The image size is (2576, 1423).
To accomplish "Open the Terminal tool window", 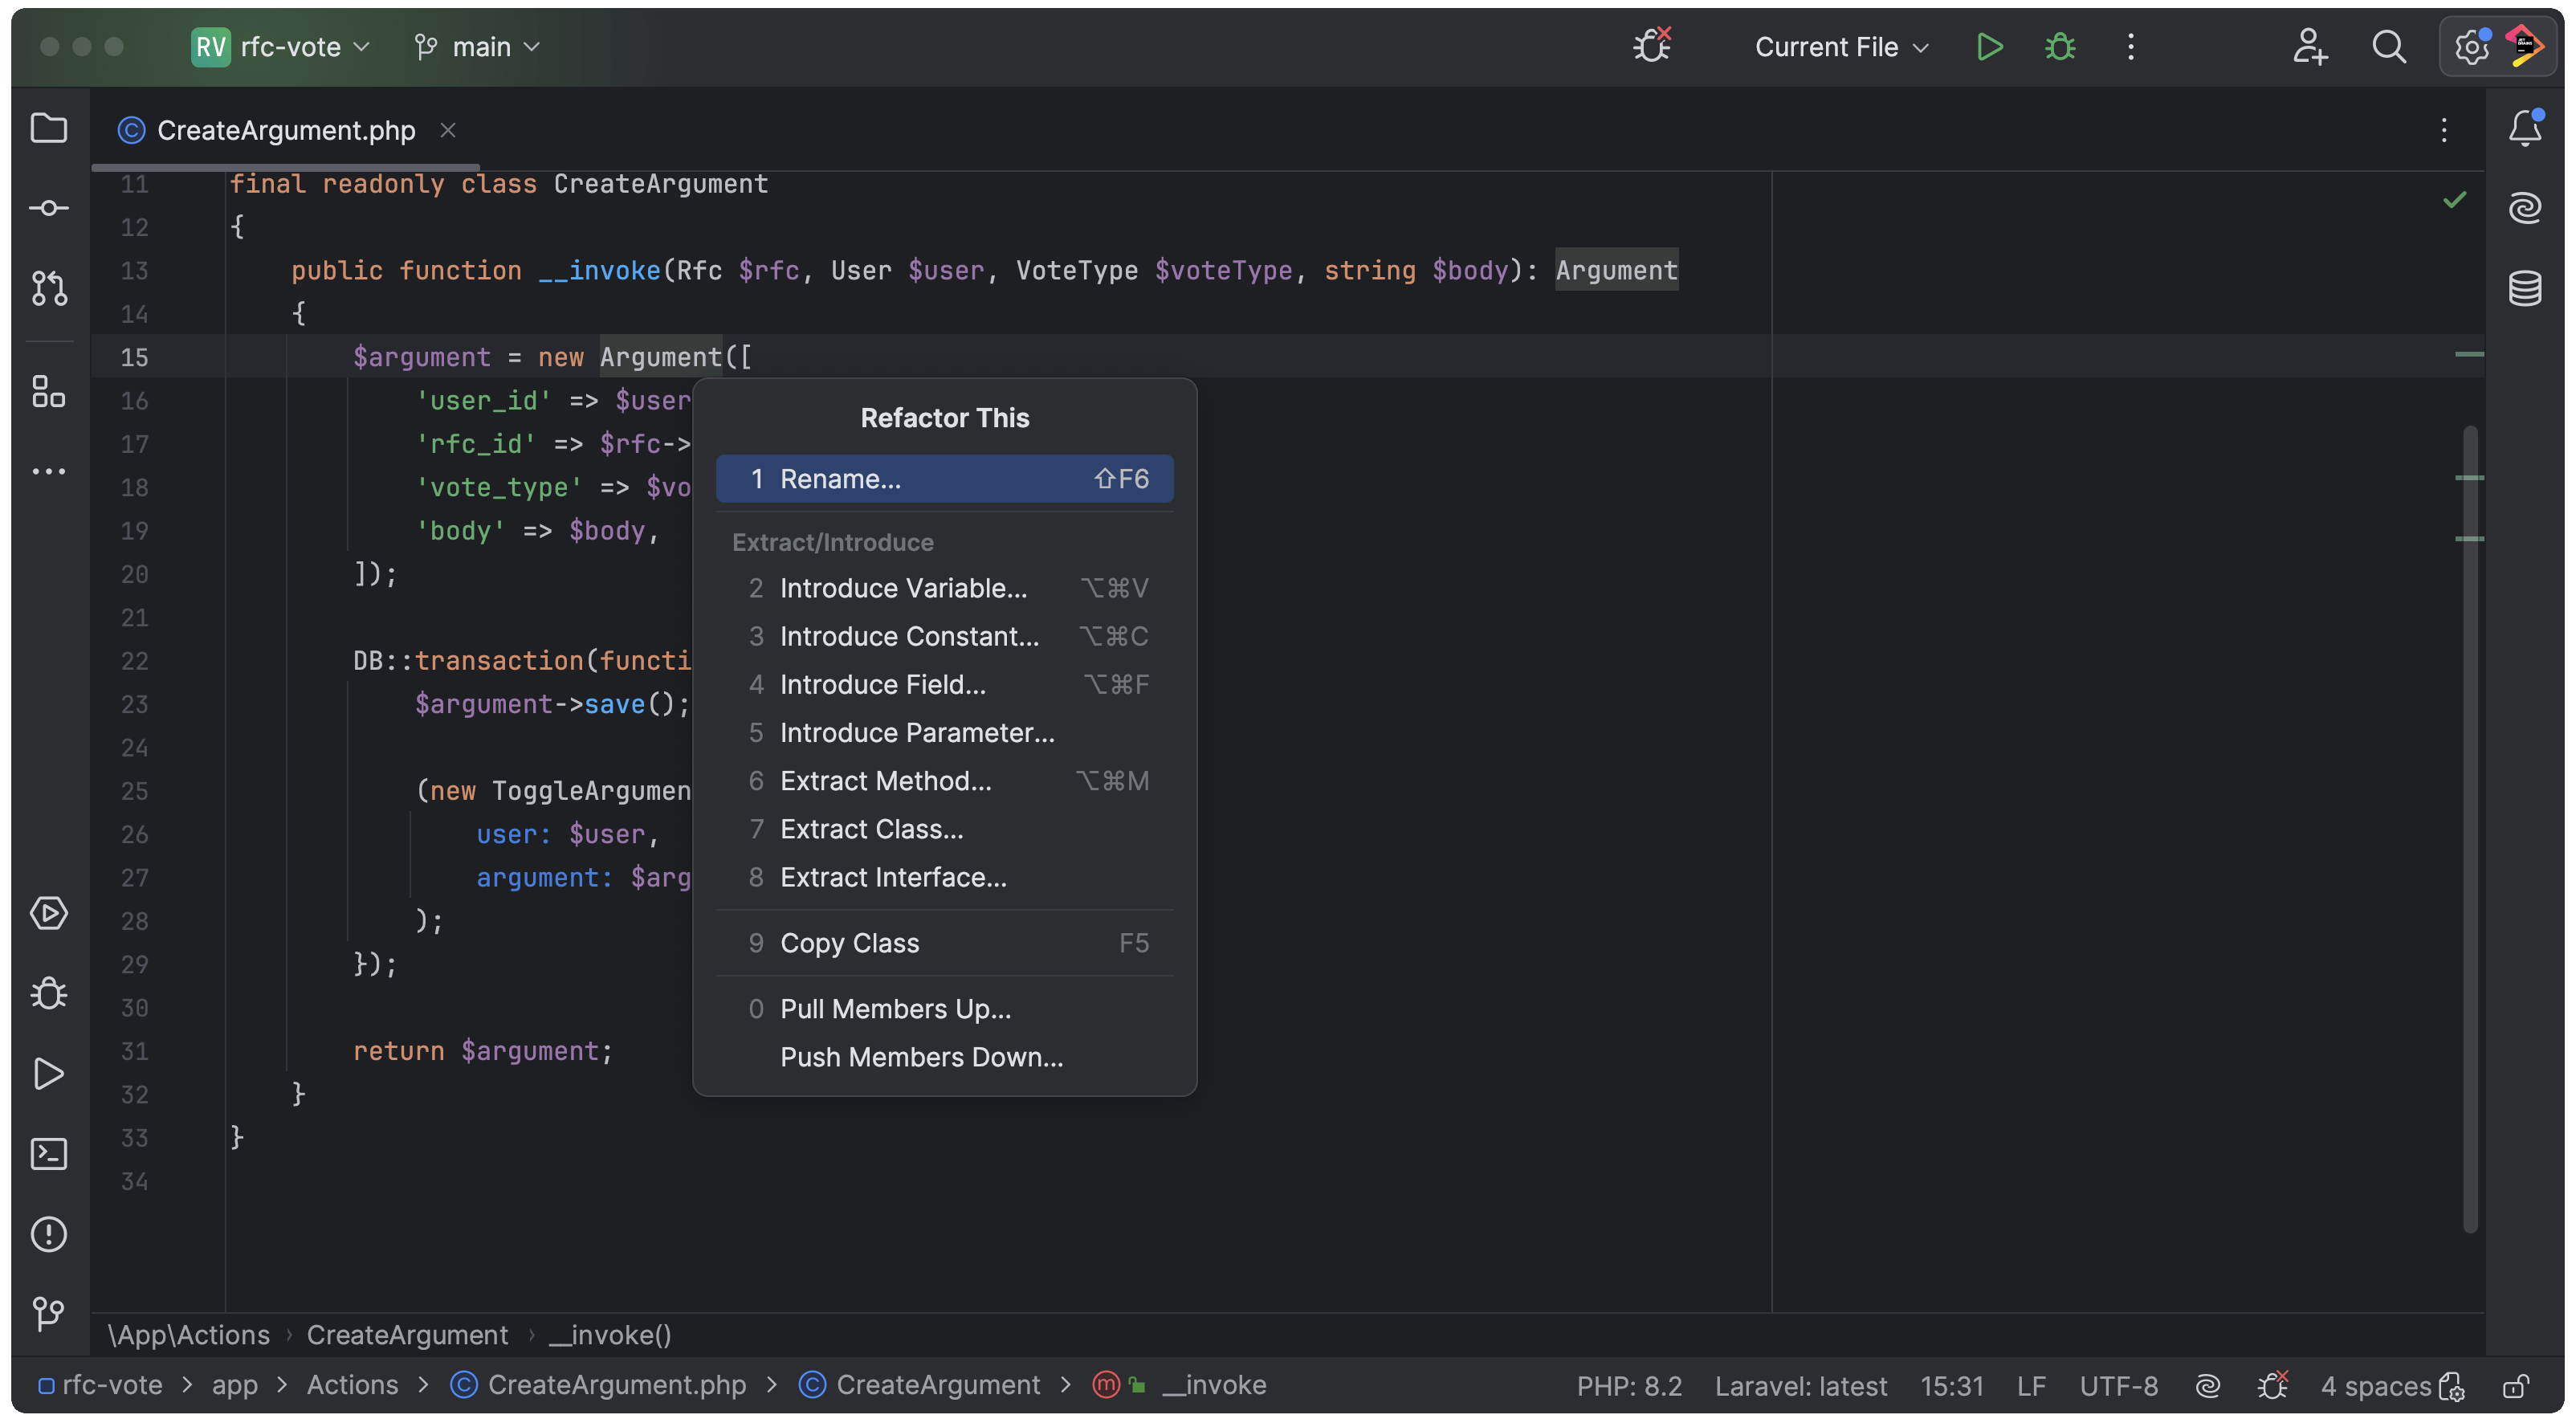I will click(x=48, y=1154).
